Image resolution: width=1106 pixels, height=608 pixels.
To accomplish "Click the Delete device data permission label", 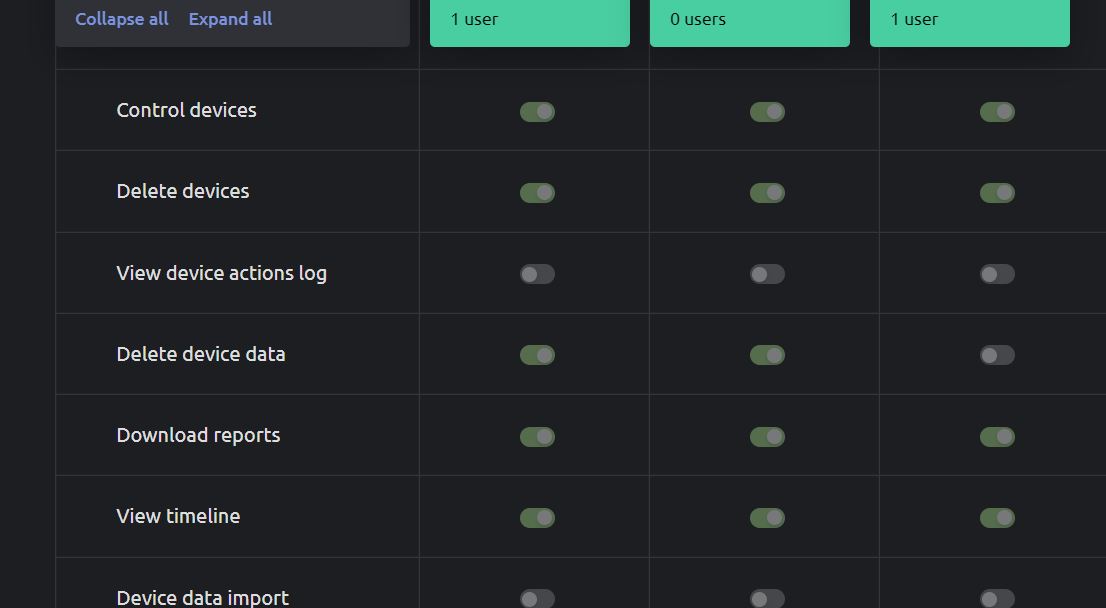I will click(201, 354).
